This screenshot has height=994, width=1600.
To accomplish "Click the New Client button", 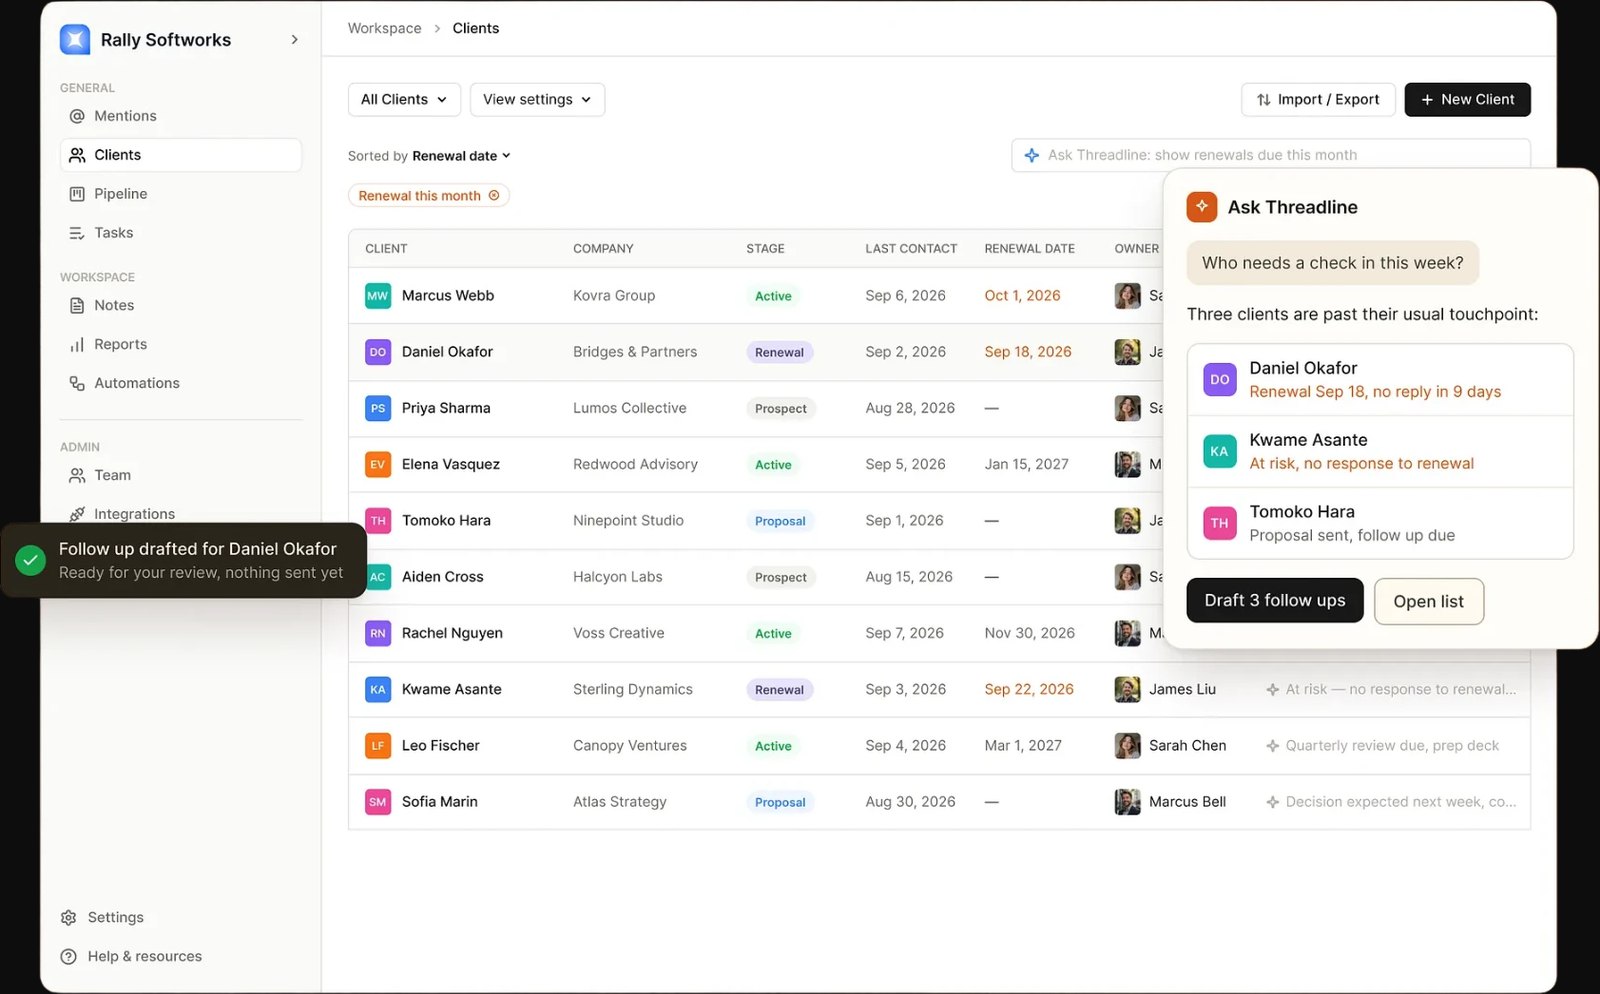I will pyautogui.click(x=1467, y=100).
